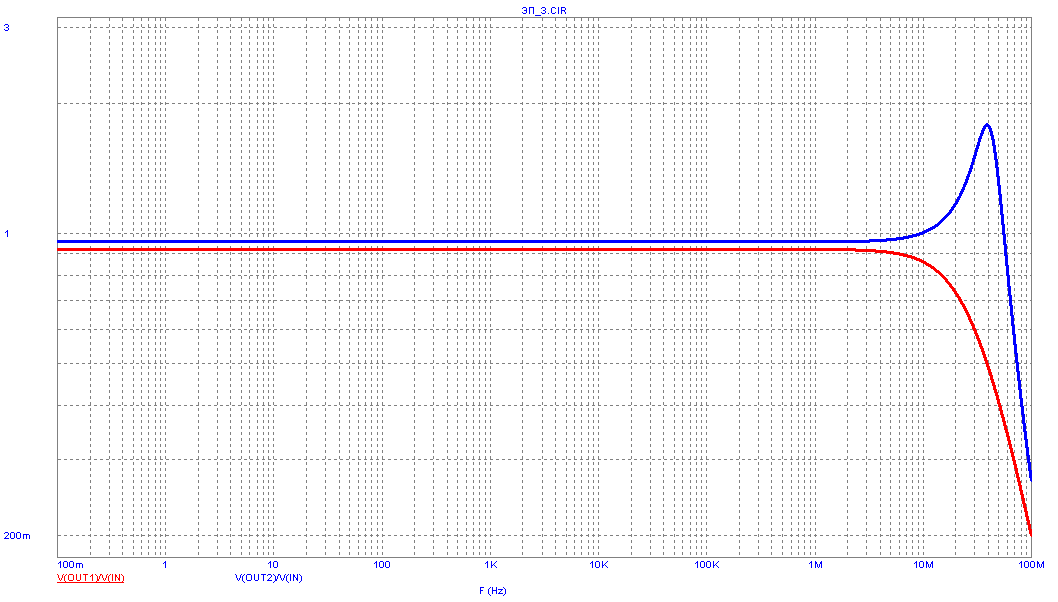This screenshot has width=1058, height=602.
Task: Click the F (Hz) axis title
Action: (x=493, y=591)
